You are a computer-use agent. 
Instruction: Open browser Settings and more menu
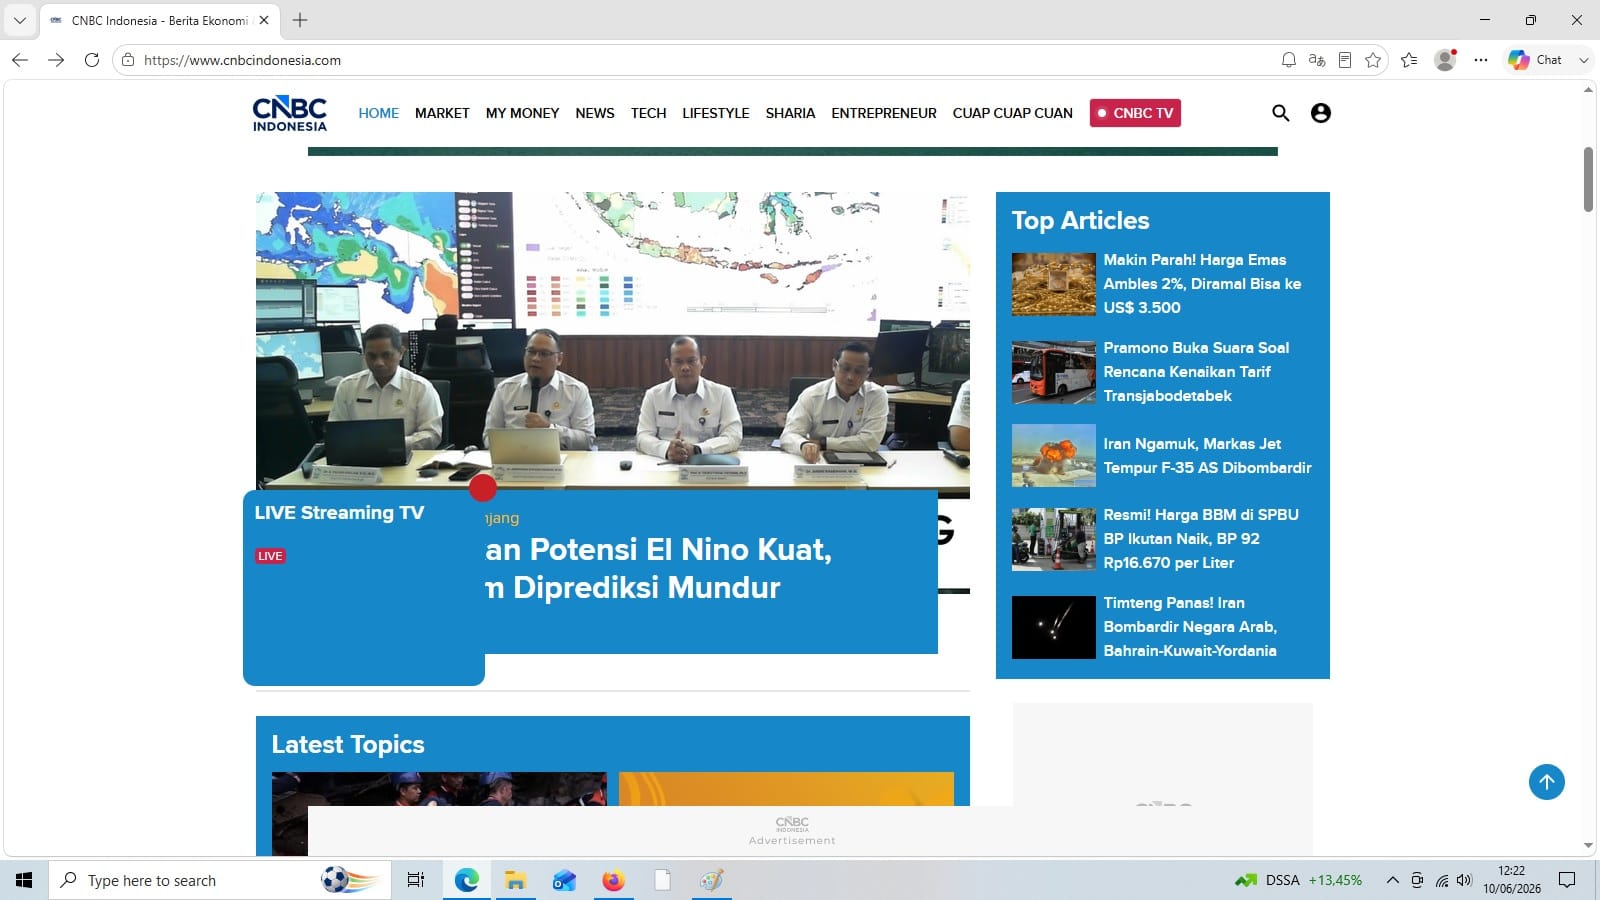(x=1481, y=60)
